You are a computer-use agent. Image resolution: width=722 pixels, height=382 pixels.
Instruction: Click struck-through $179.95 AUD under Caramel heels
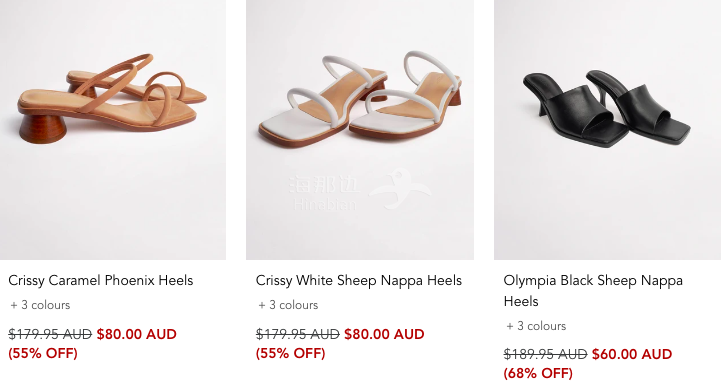coord(50,334)
